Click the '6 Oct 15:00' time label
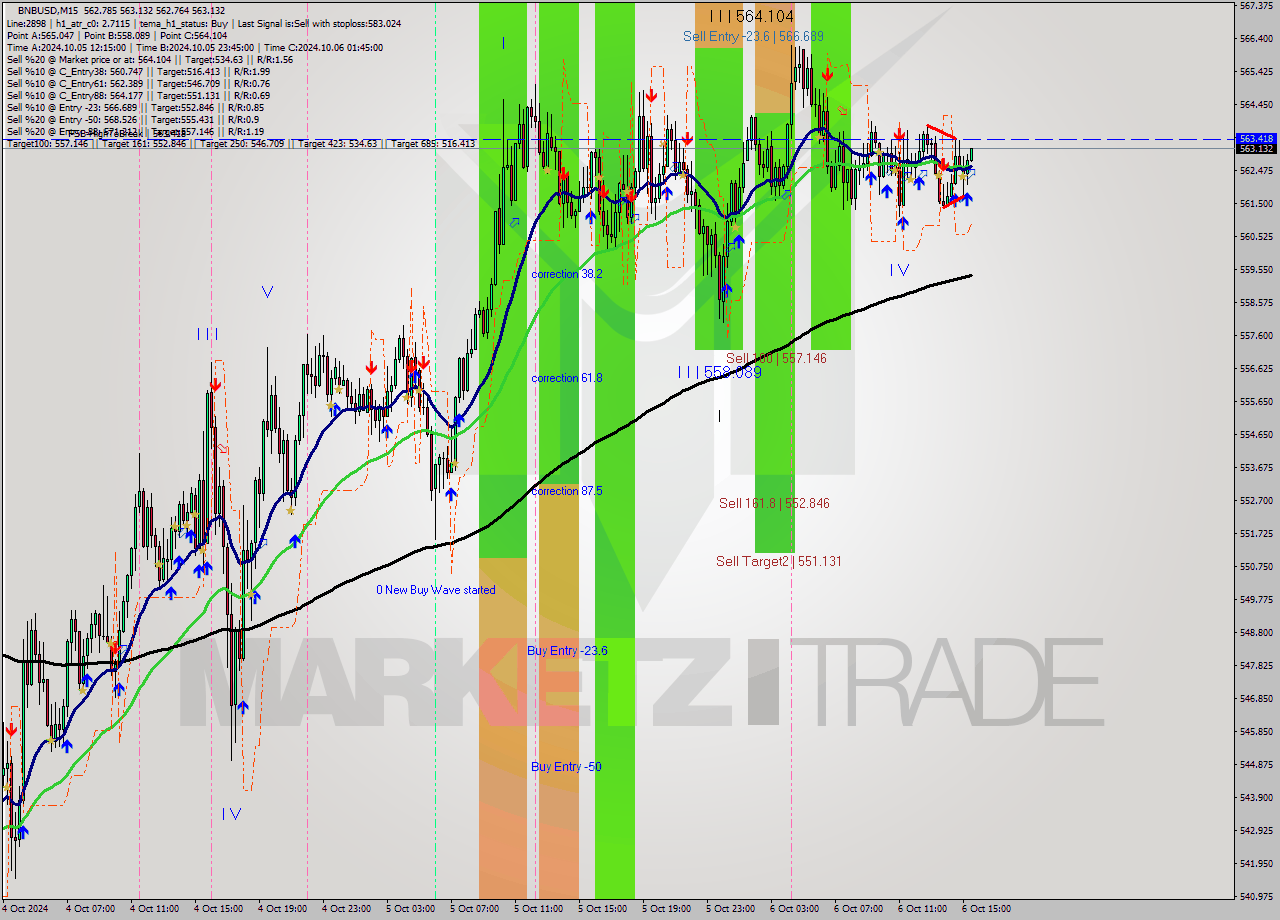The height and width of the screenshot is (920, 1280). click(986, 909)
